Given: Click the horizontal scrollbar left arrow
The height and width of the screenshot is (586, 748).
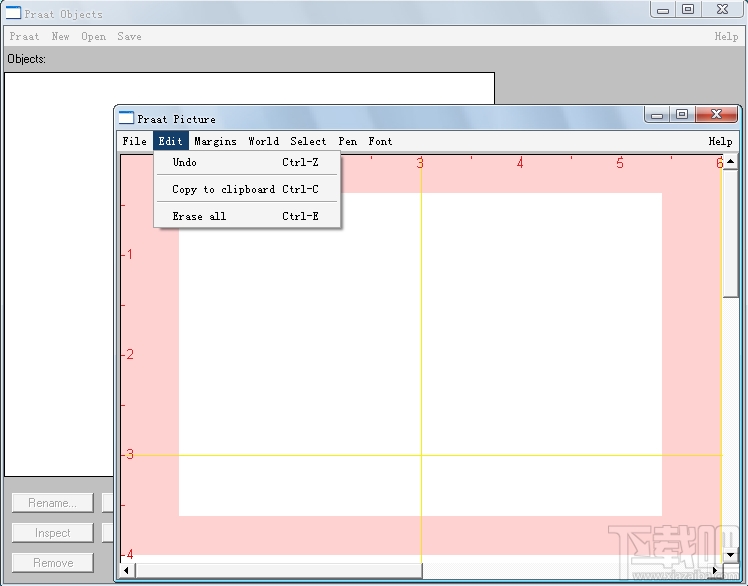Looking at the screenshot, I should click(126, 570).
